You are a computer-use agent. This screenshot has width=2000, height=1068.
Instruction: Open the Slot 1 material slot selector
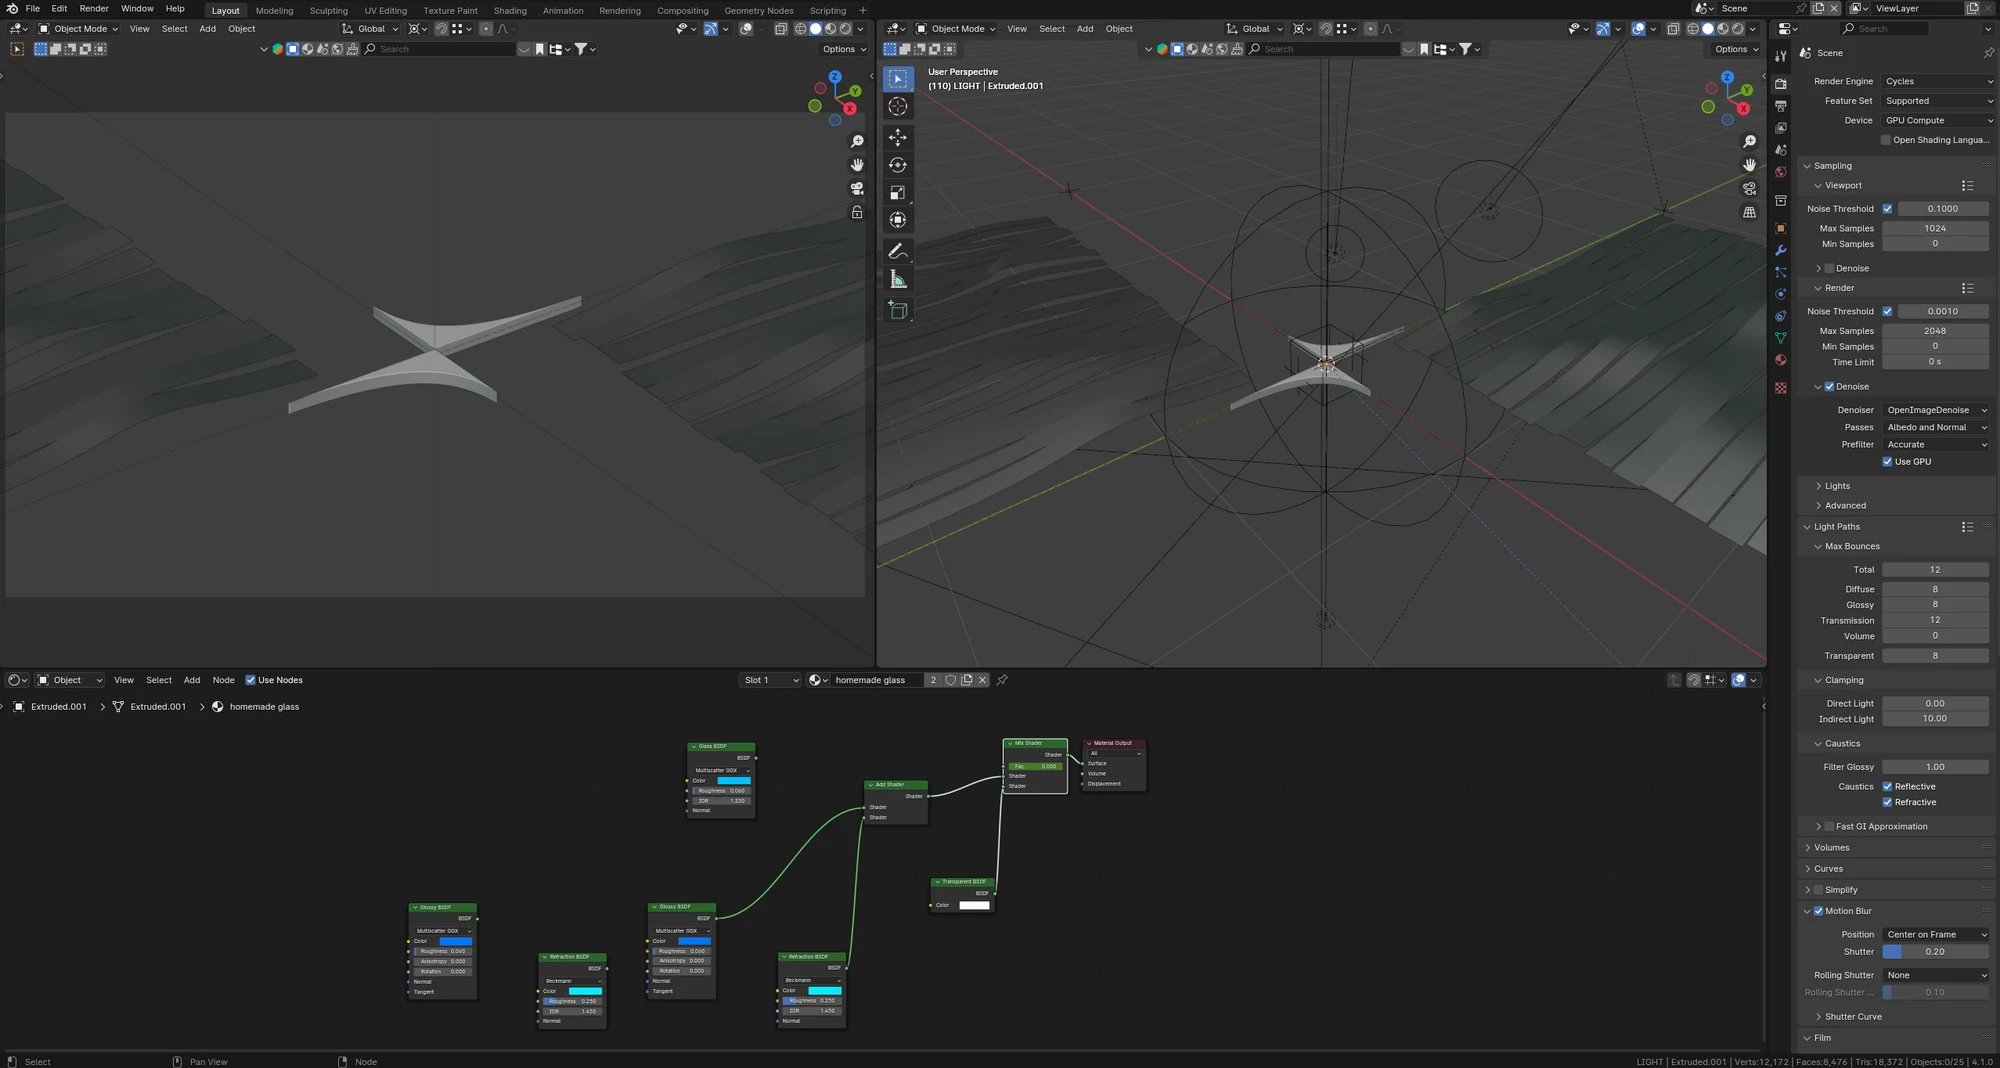click(770, 680)
